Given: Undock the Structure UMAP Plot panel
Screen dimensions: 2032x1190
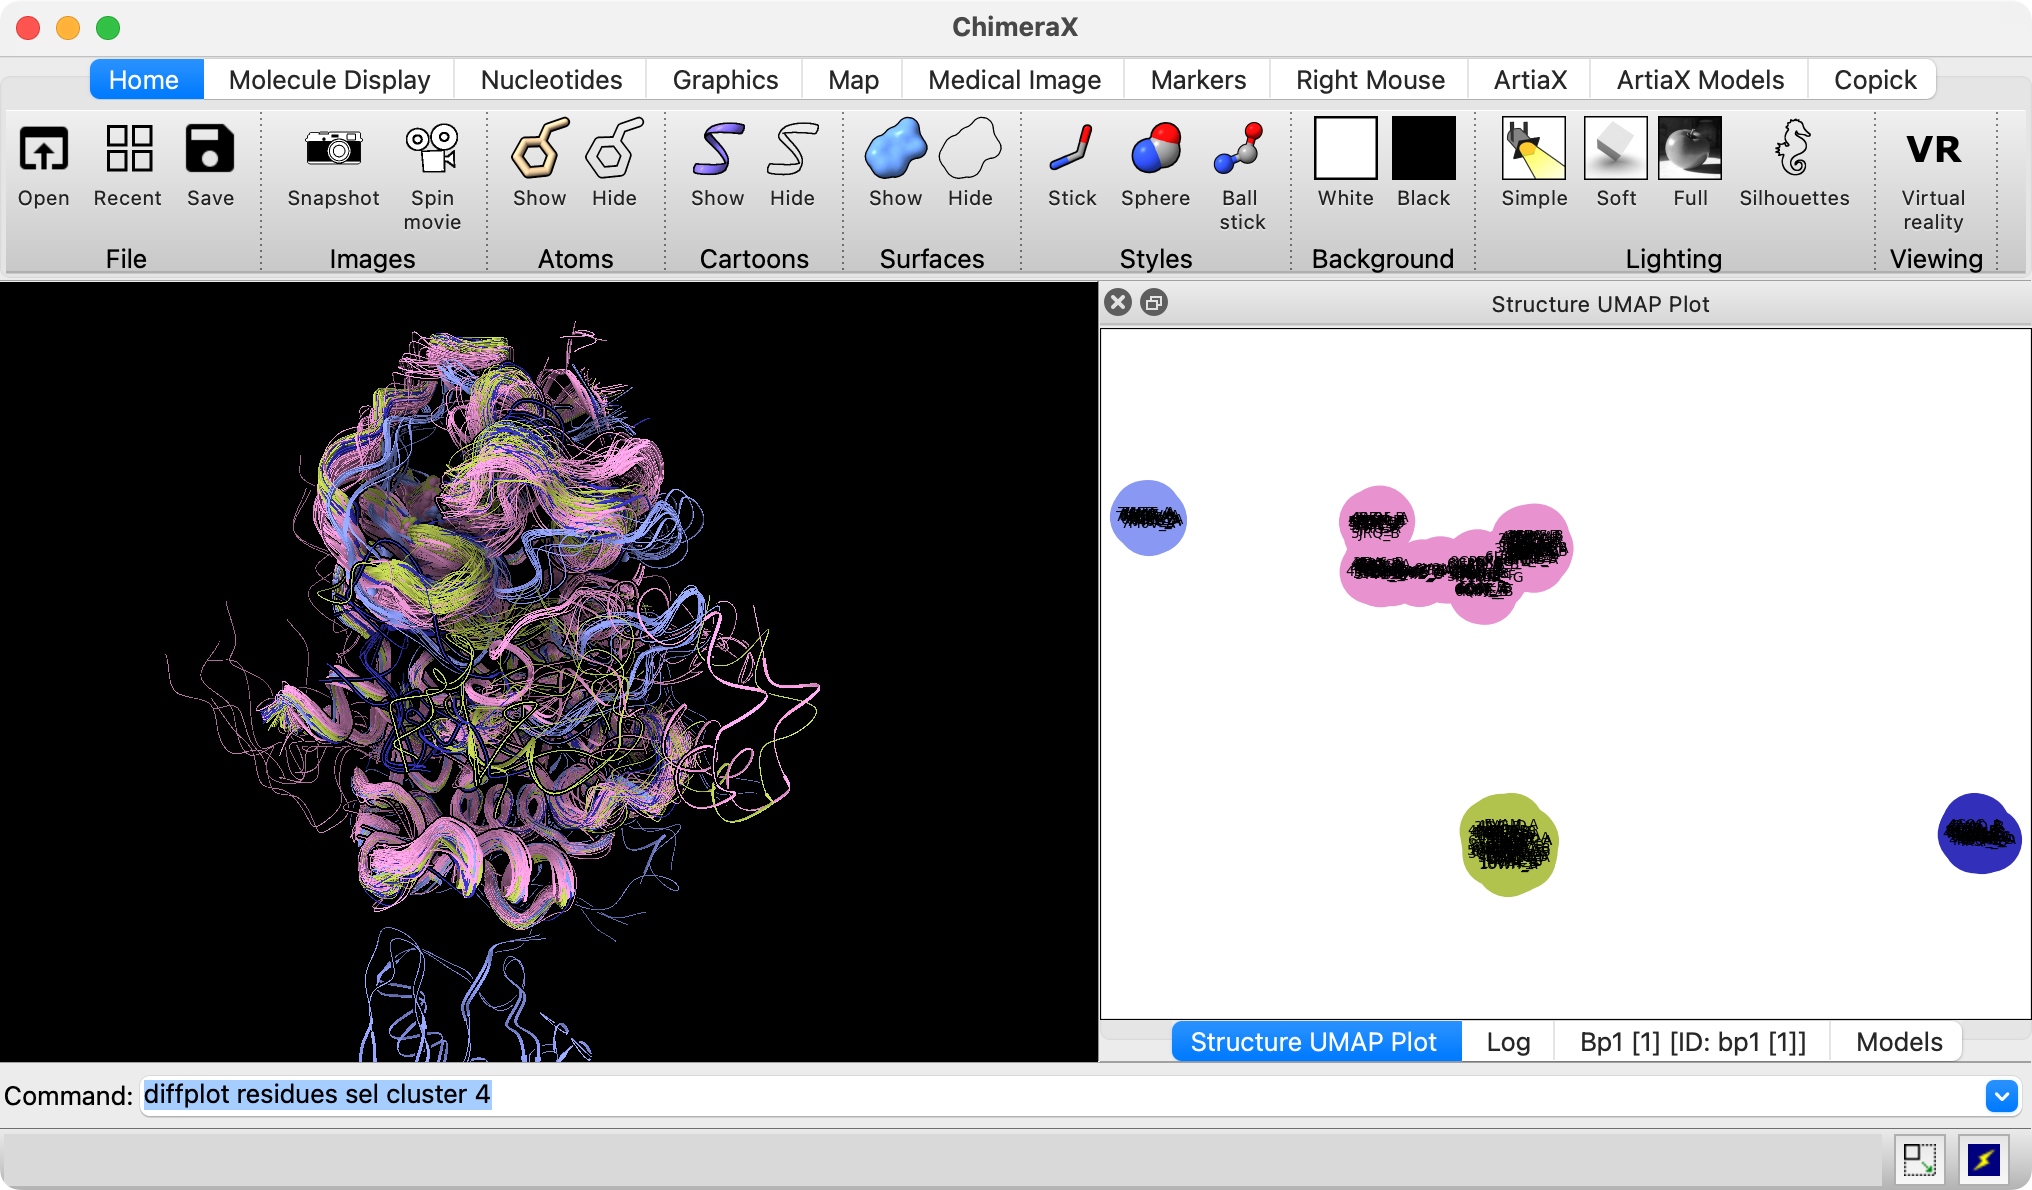Looking at the screenshot, I should (1154, 303).
